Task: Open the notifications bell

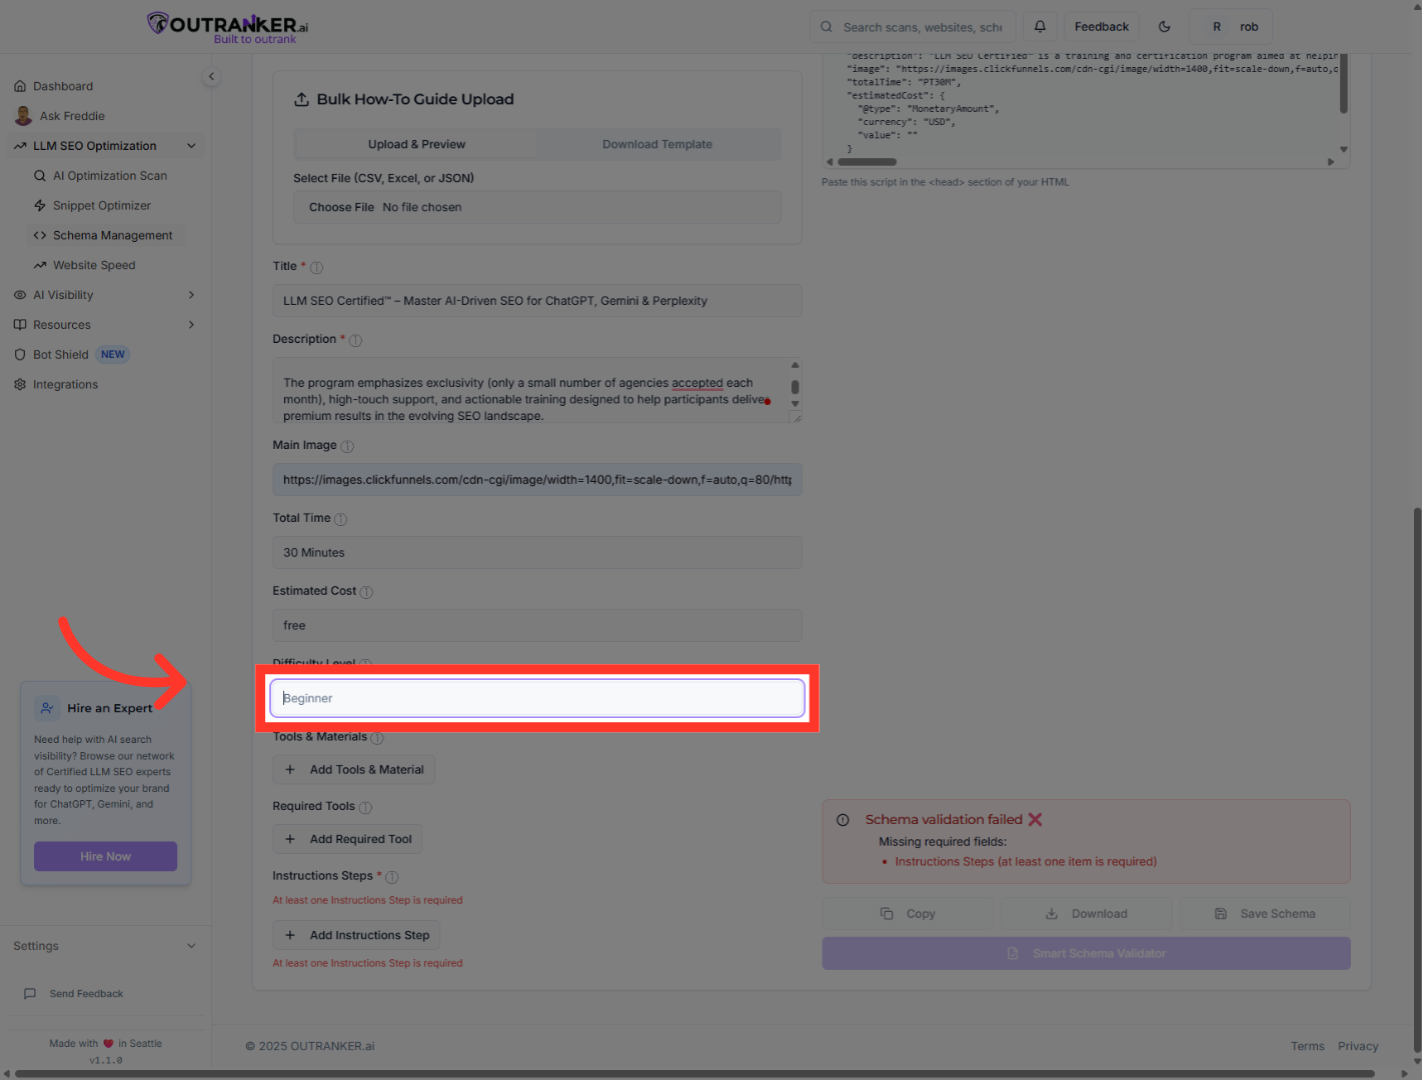Action: click(1040, 27)
